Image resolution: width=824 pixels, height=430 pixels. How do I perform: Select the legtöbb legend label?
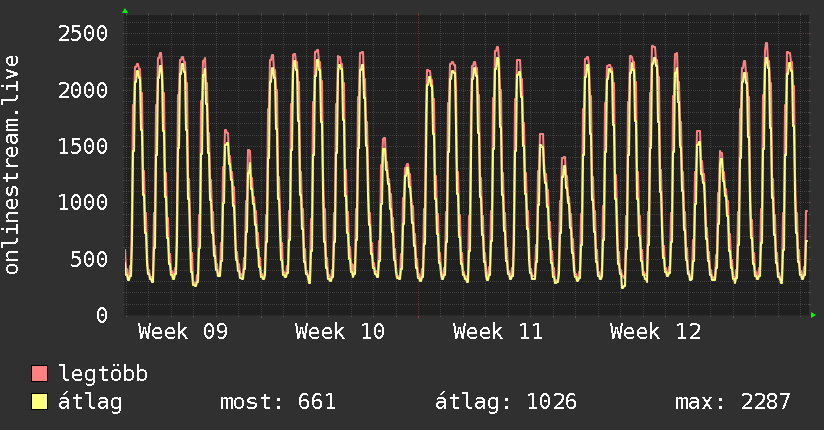[103, 375]
